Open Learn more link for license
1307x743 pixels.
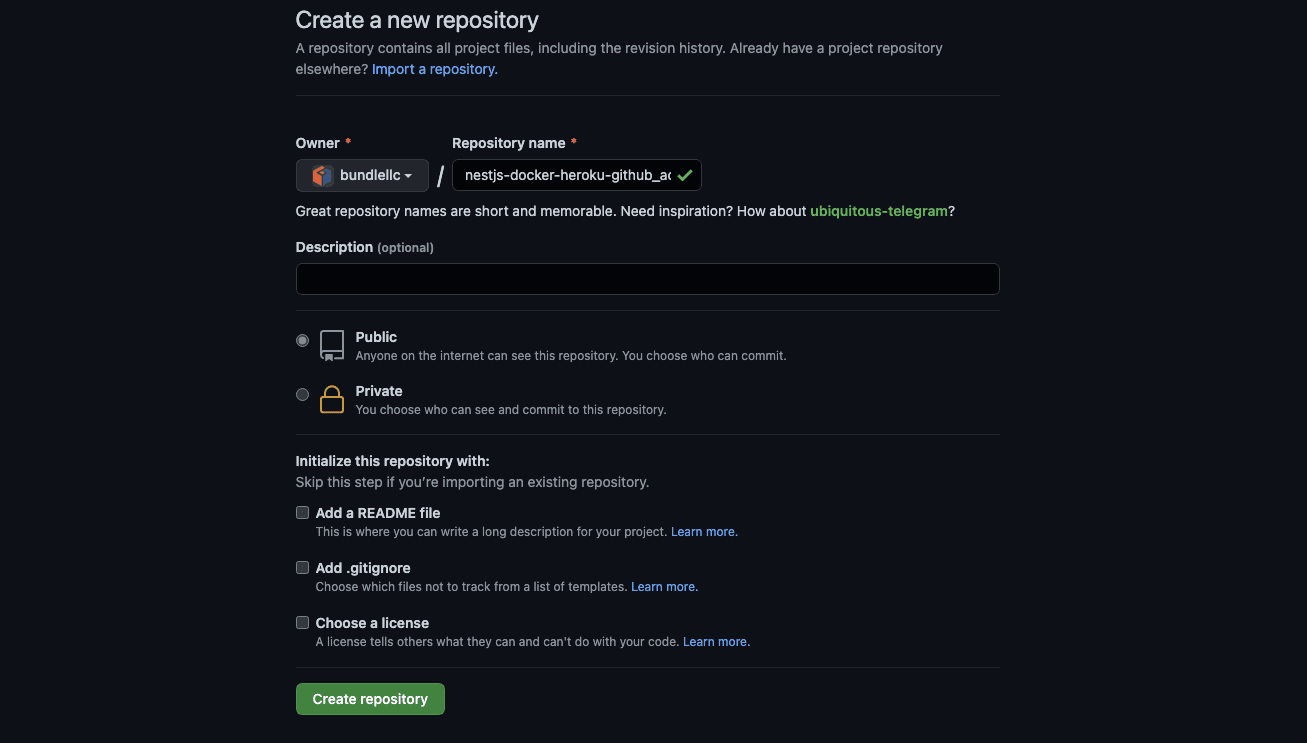tap(715, 642)
